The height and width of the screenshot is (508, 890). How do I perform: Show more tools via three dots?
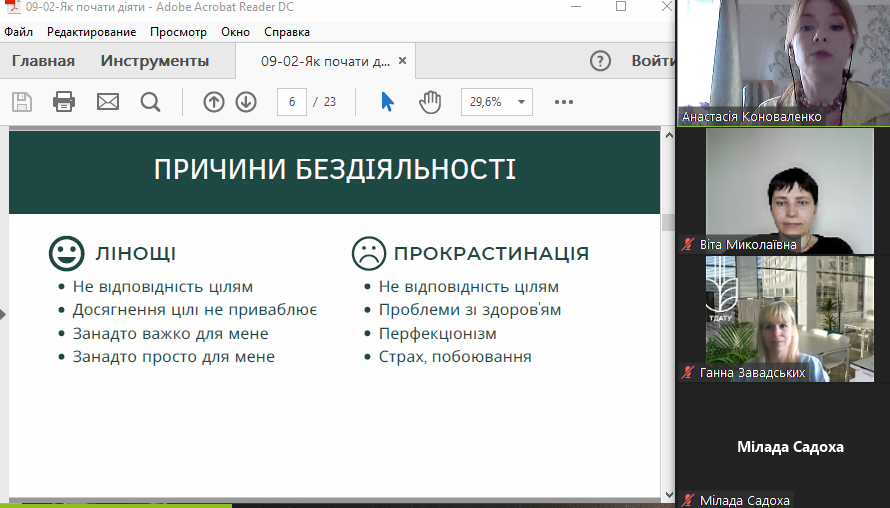click(x=564, y=101)
